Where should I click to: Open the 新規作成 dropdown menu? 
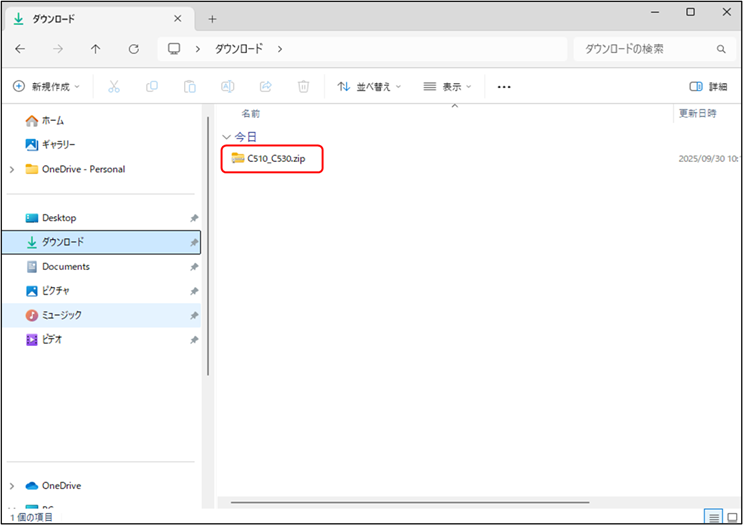pyautogui.click(x=46, y=87)
